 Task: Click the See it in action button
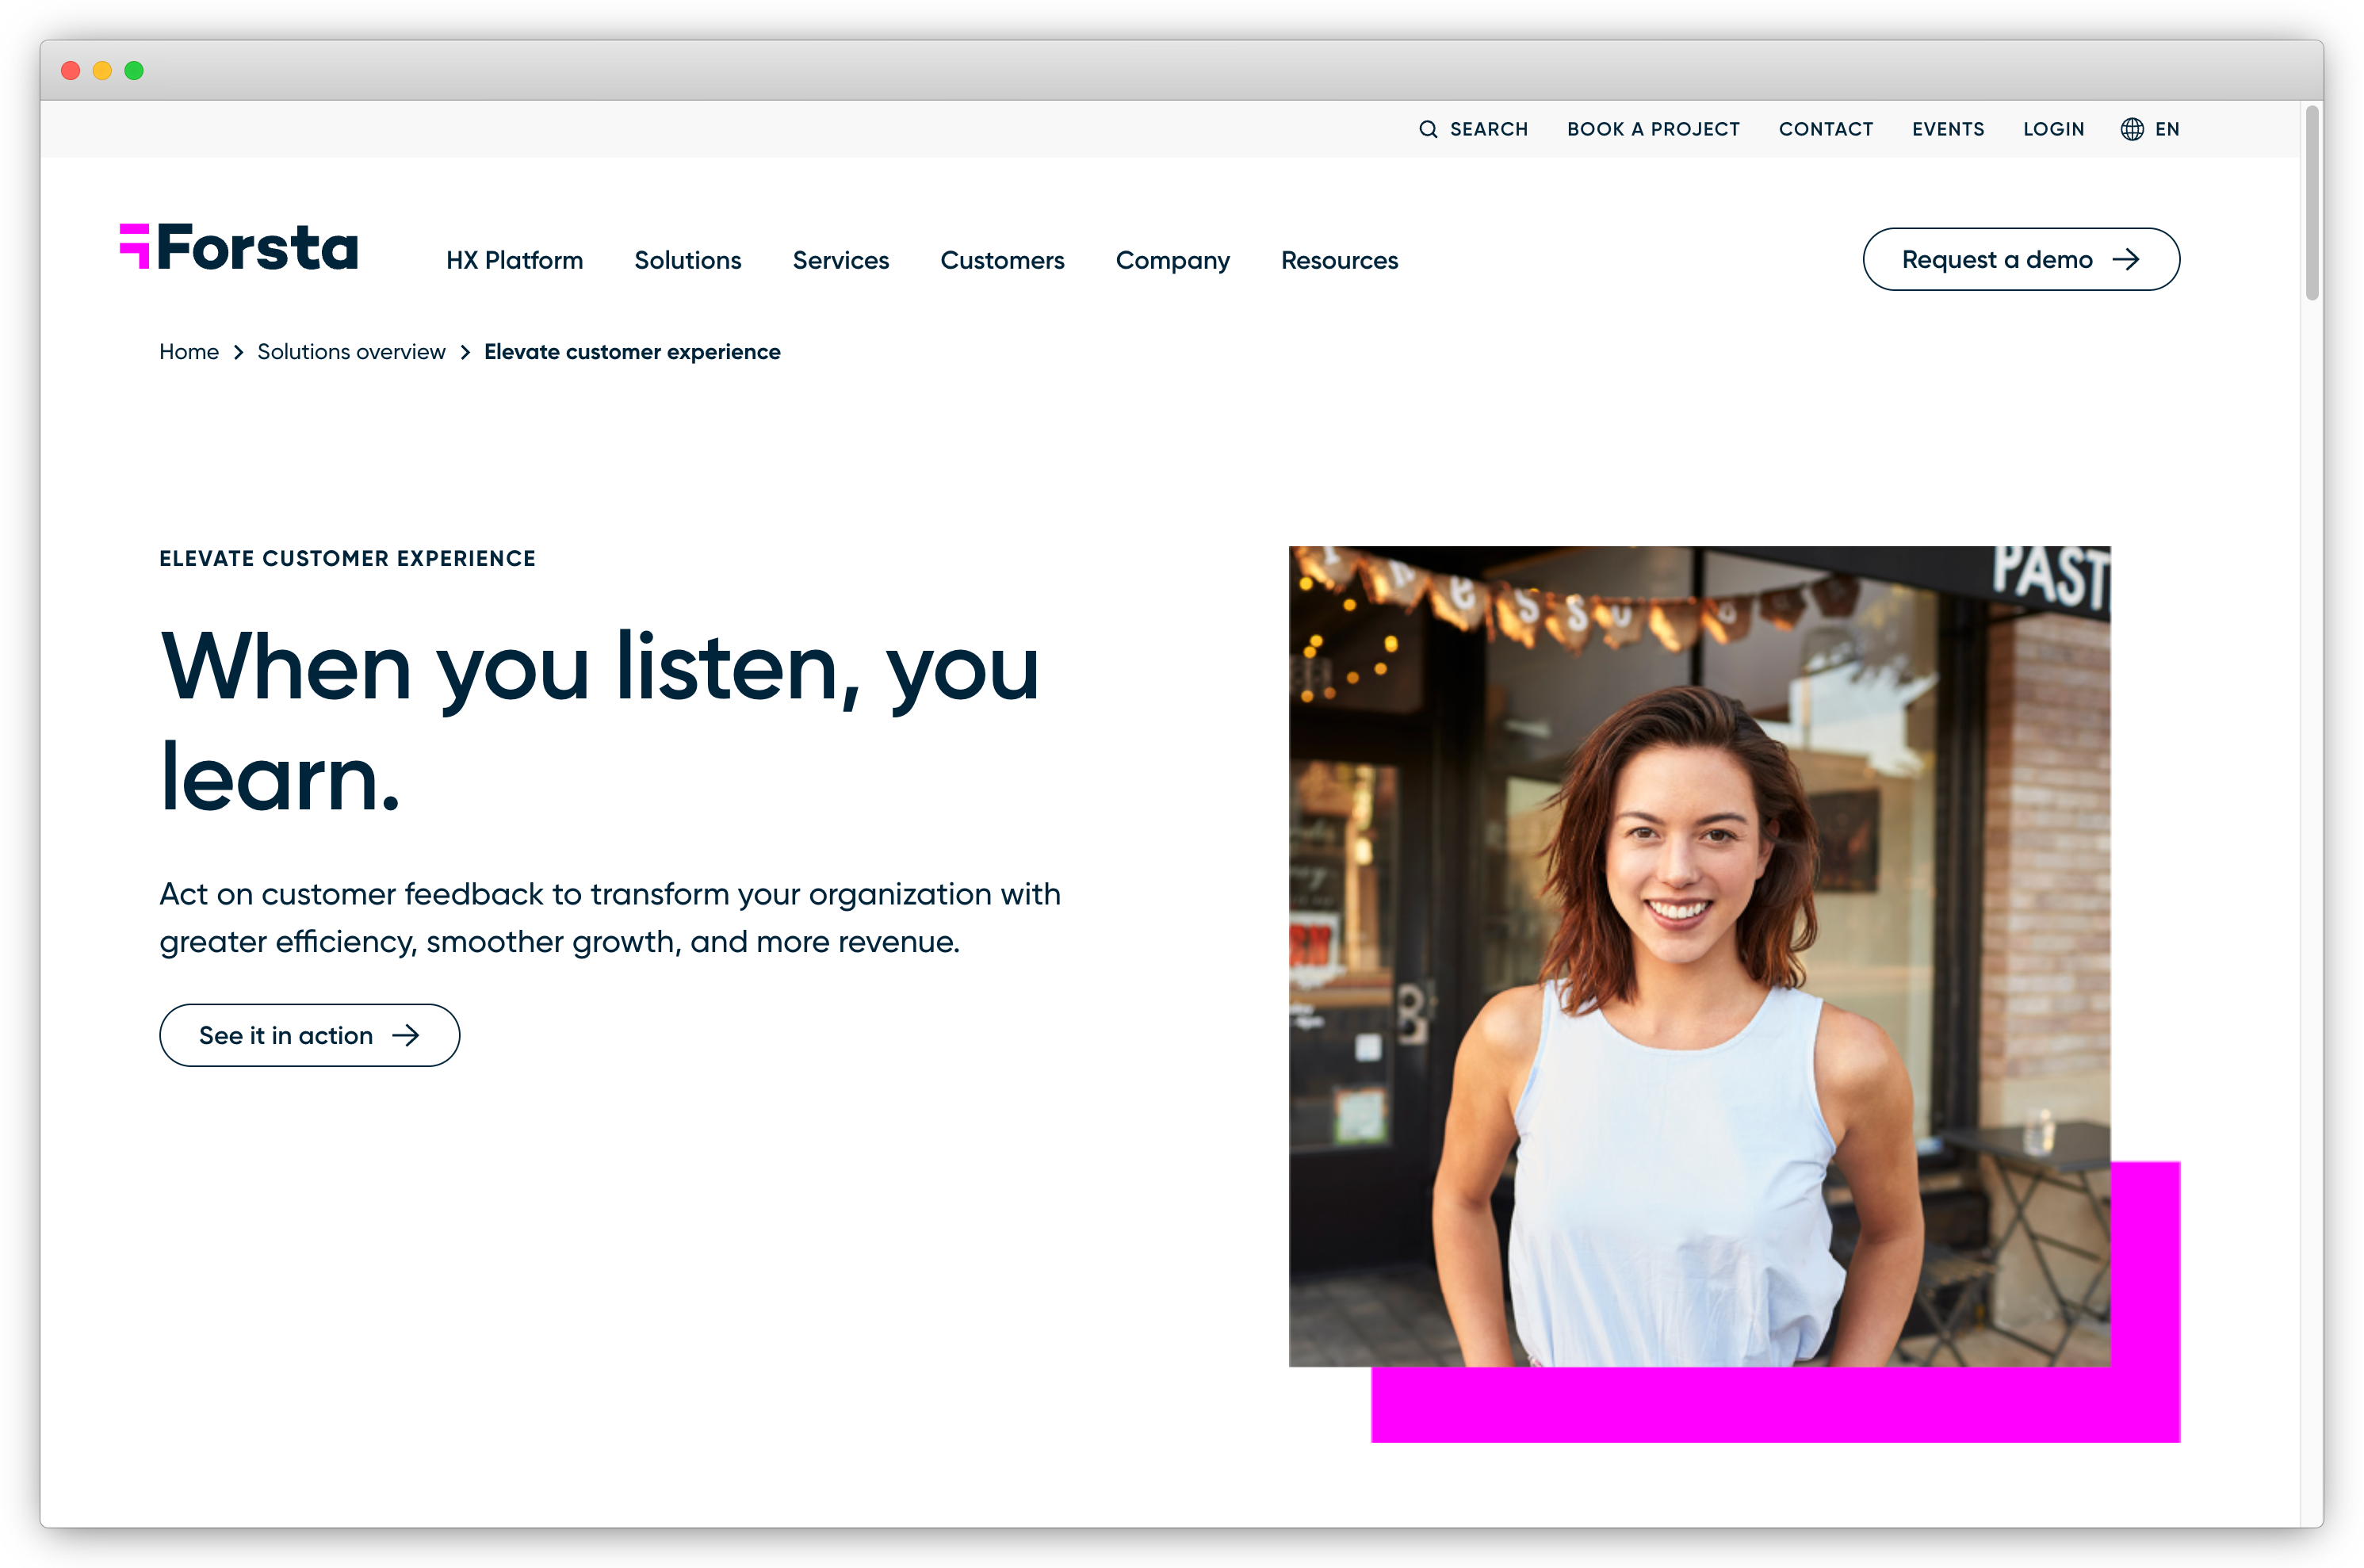(309, 1035)
